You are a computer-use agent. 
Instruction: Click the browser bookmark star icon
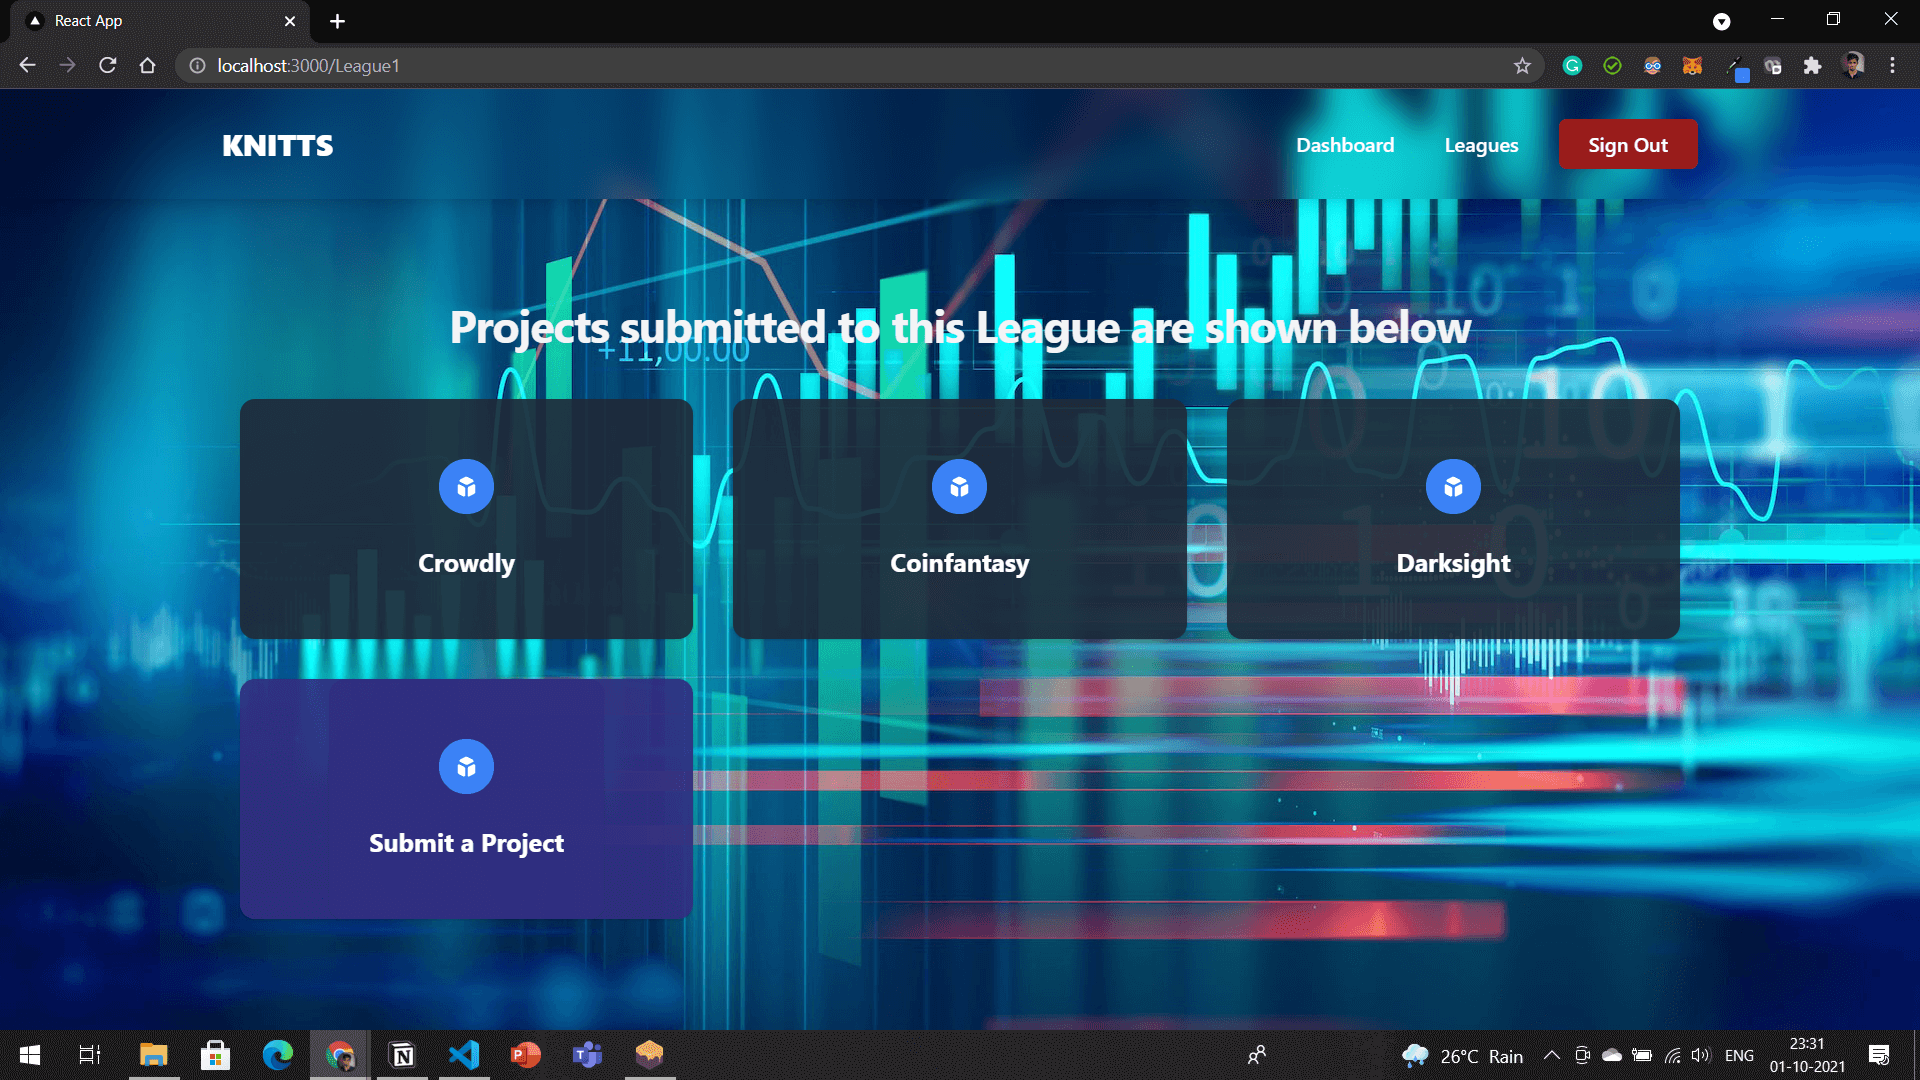pos(1522,65)
